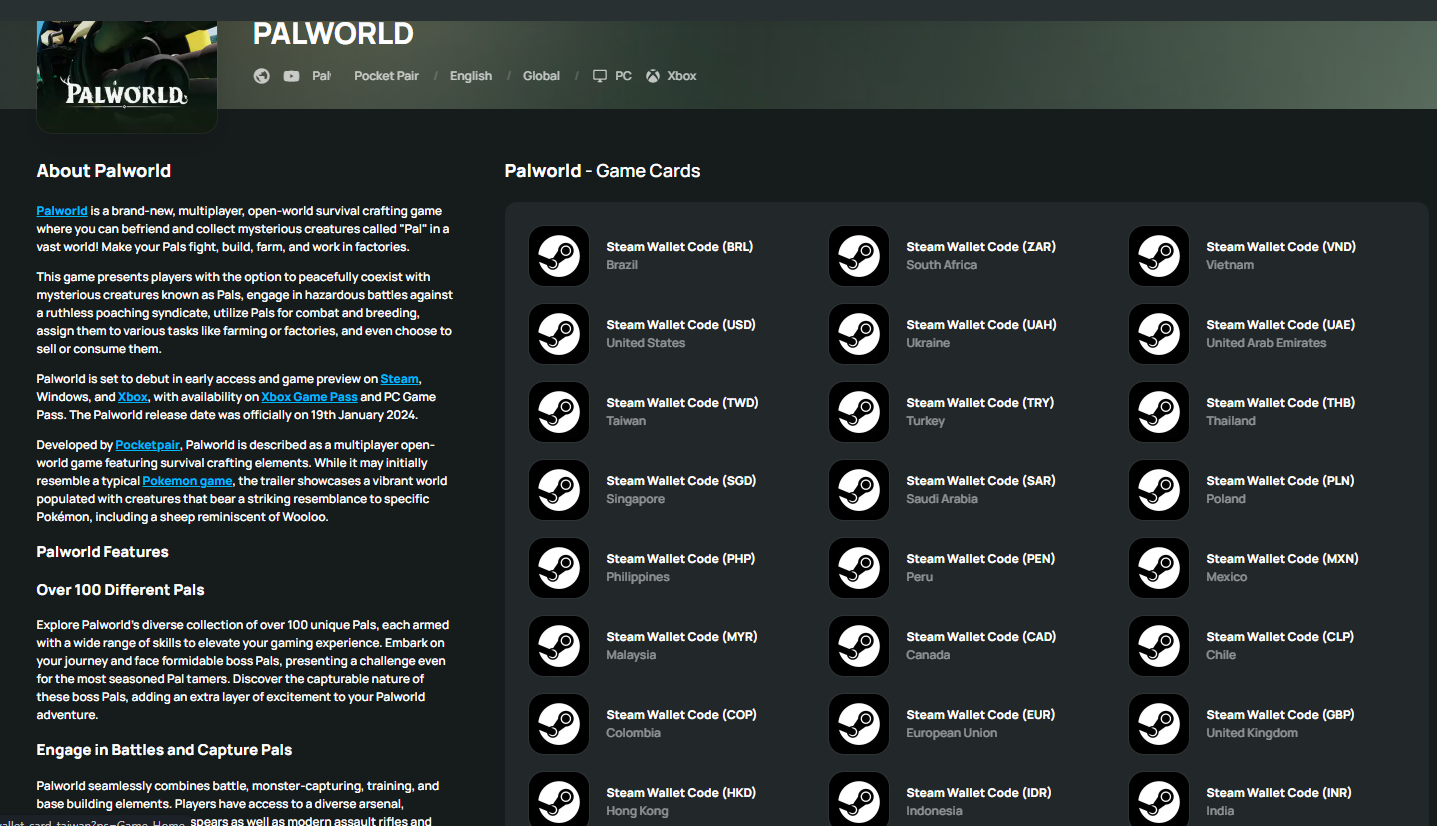Open Steam Wallet Code (UAE) title
The image size is (1437, 826).
[1281, 325]
